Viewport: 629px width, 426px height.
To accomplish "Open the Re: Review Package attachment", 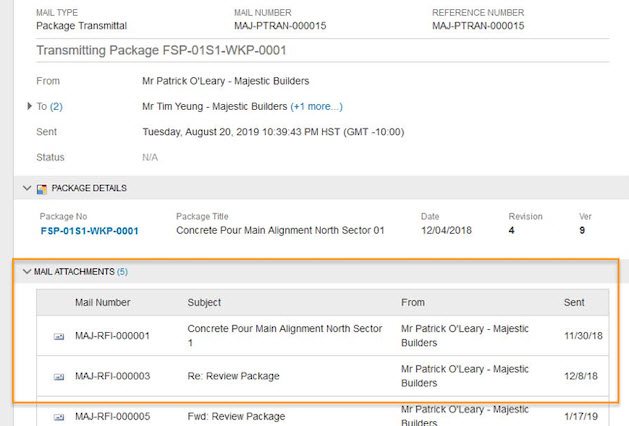I will pos(233,376).
